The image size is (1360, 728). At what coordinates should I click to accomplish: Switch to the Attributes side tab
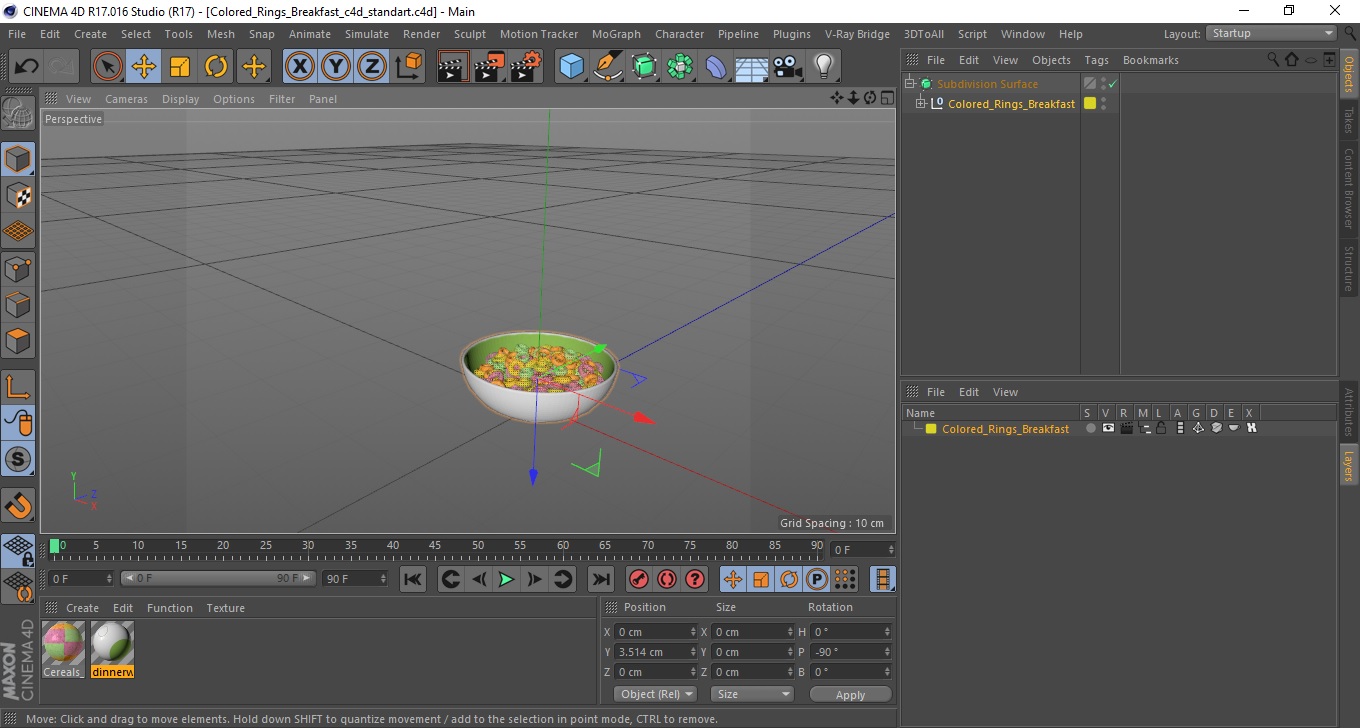coord(1349,413)
